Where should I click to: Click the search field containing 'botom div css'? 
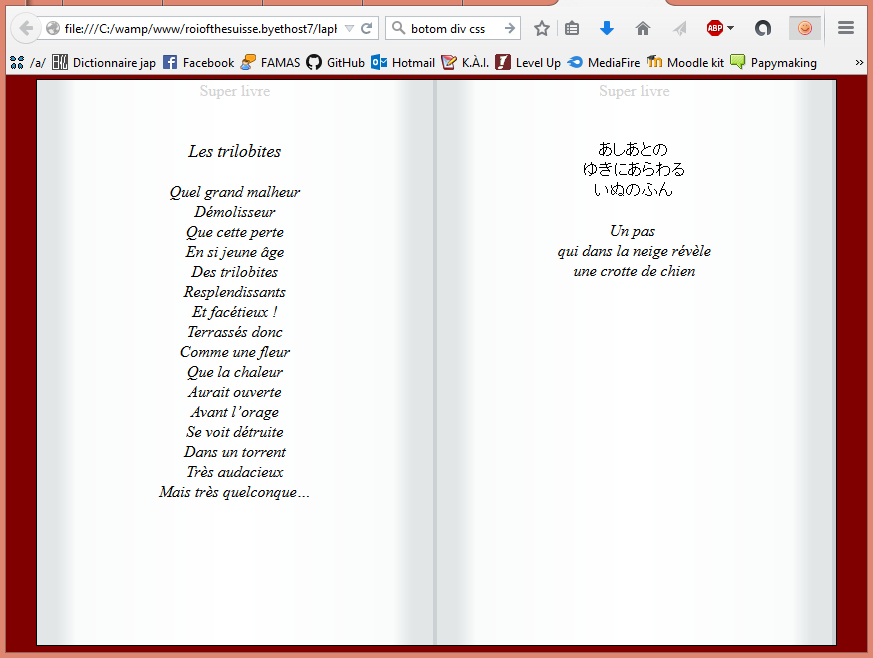453,28
